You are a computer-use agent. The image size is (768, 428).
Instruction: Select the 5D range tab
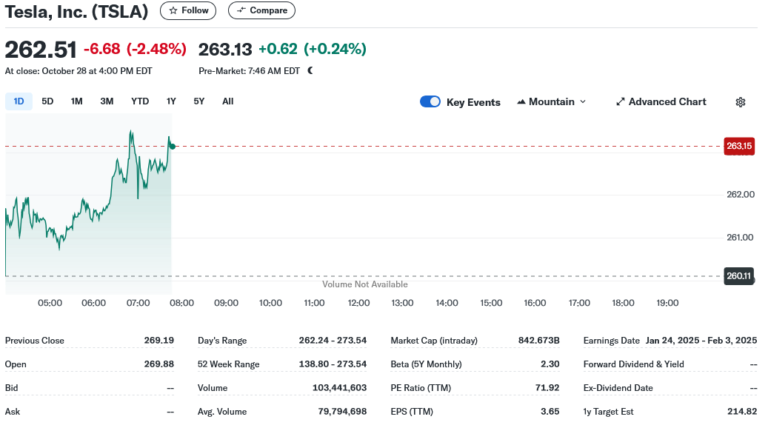point(48,101)
